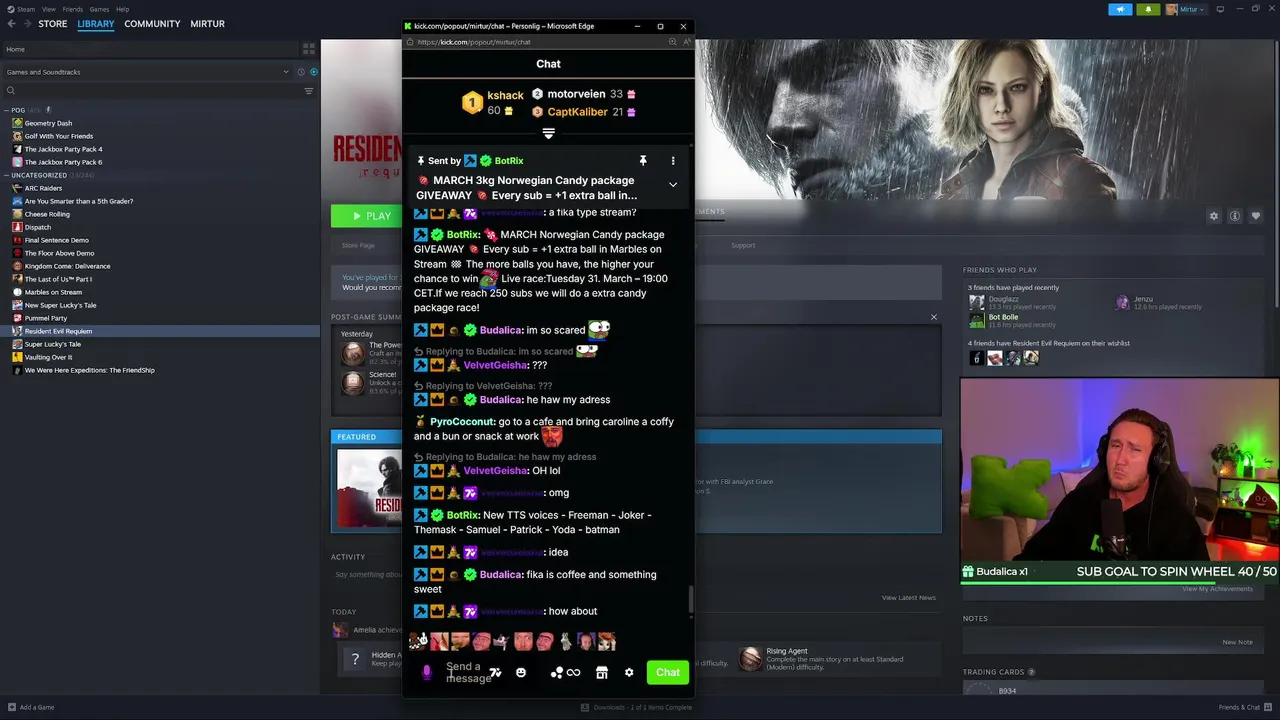Switch to the COMMUNITY tab in Steam

152,24
